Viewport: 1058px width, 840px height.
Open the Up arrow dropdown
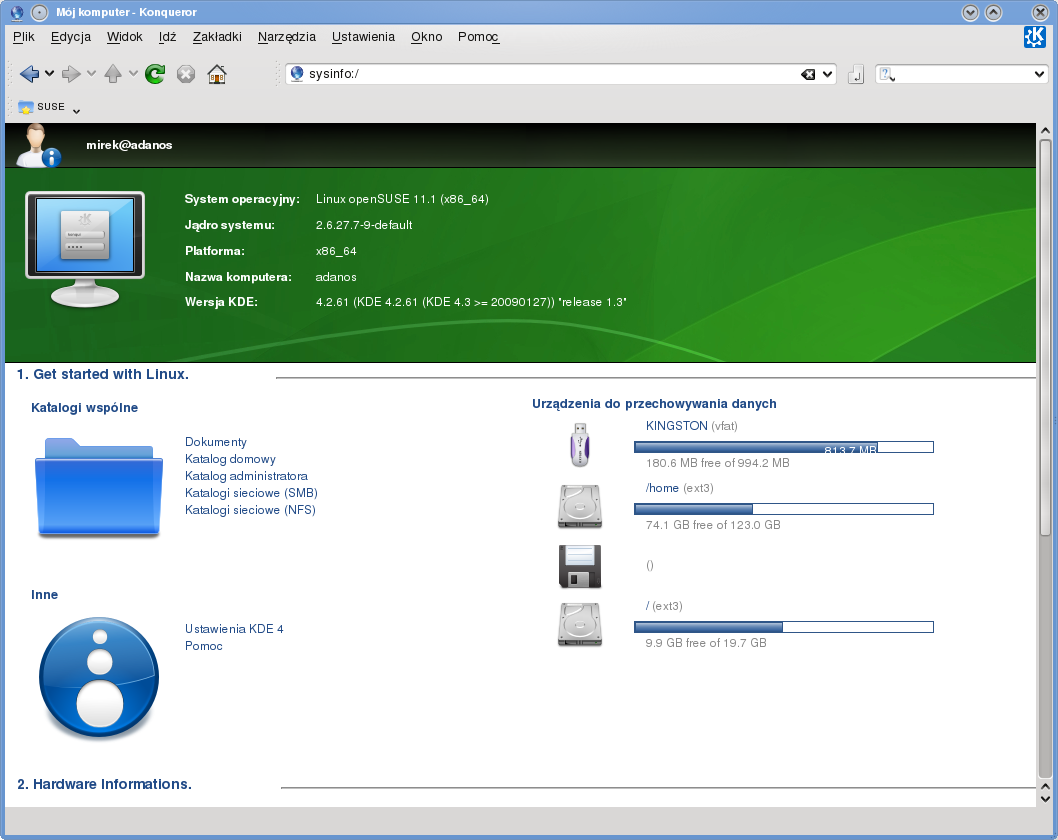click(x=133, y=74)
